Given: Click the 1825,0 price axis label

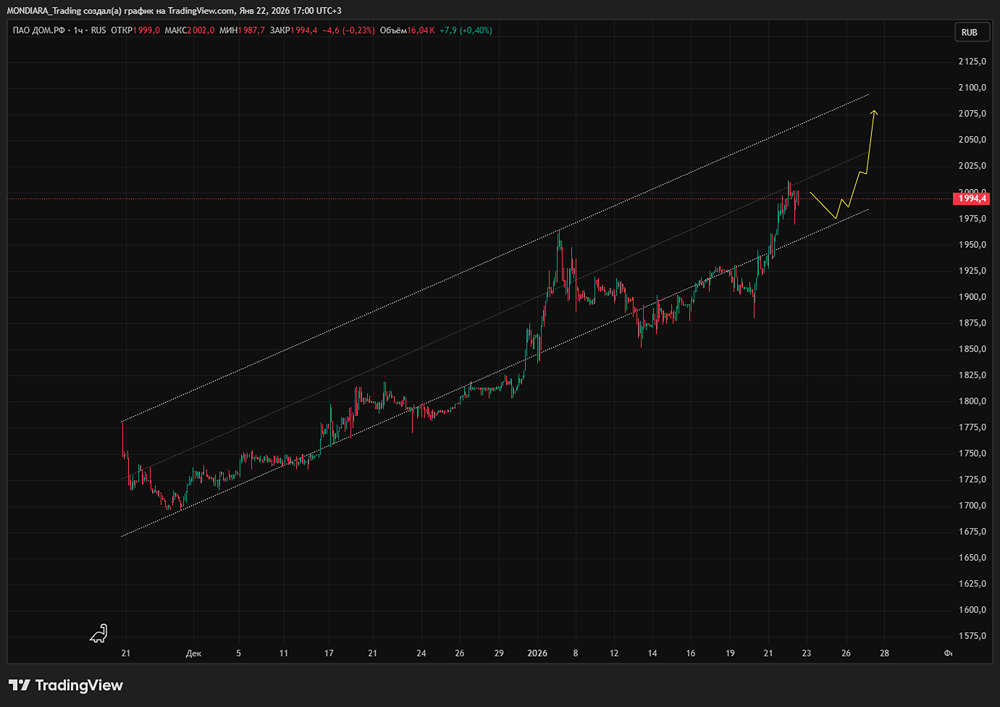Looking at the screenshot, I should (972, 375).
